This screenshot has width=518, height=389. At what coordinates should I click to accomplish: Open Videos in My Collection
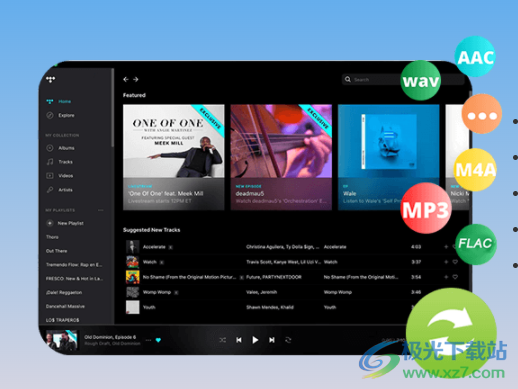pyautogui.click(x=66, y=176)
